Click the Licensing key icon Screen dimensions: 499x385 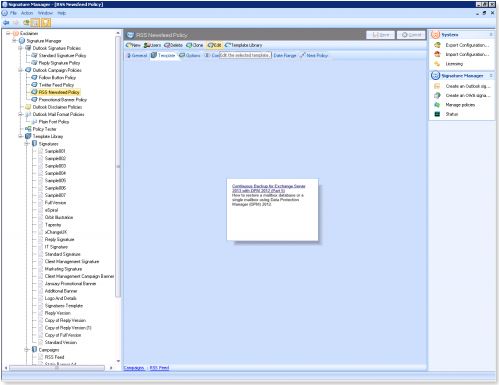pyautogui.click(x=437, y=63)
